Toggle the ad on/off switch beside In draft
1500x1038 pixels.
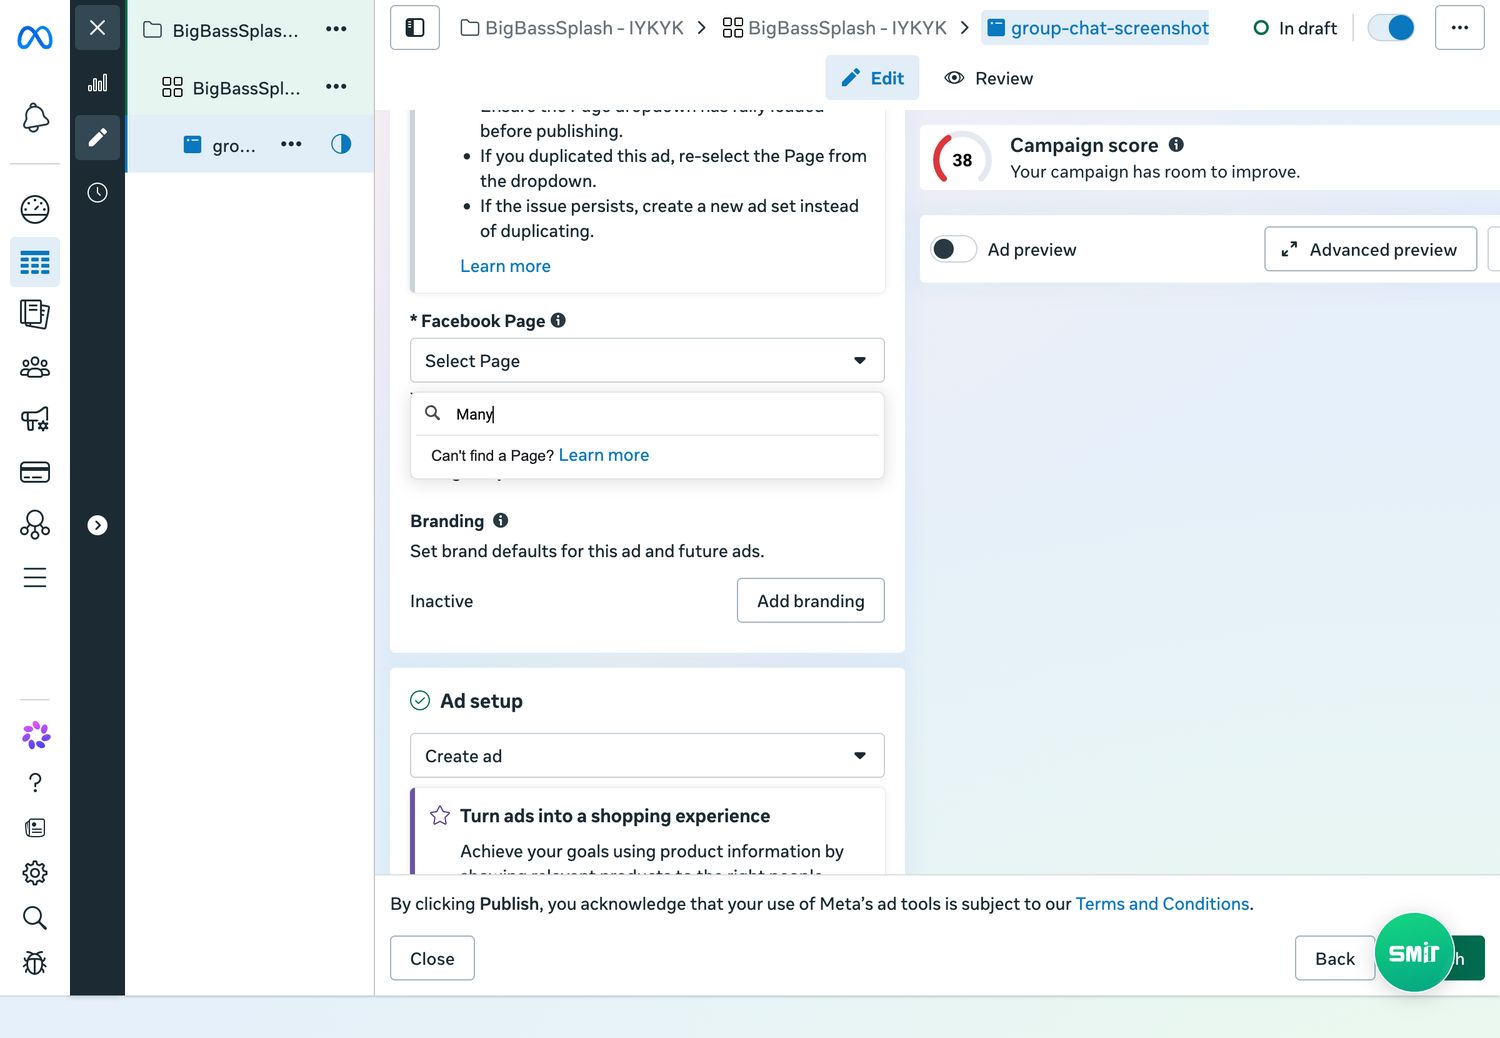1391,28
